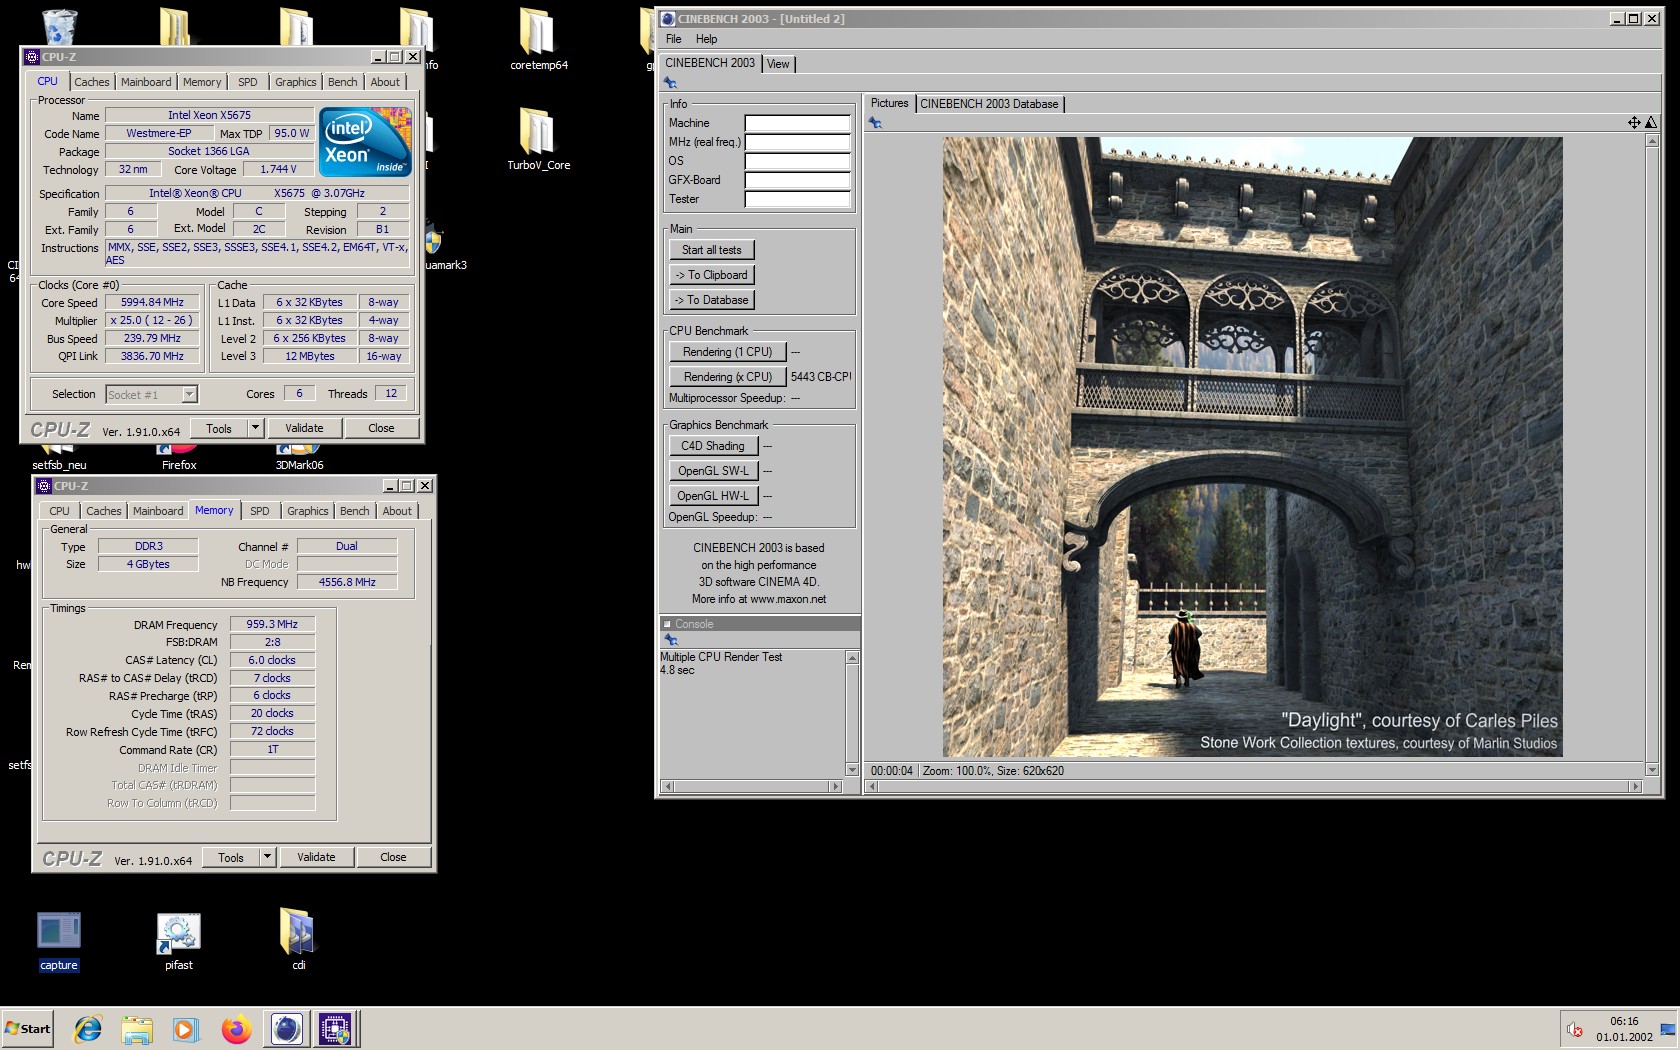Viewport: 1680px width, 1050px height.
Task: Run the C4D Shading benchmark
Action: pos(713,446)
